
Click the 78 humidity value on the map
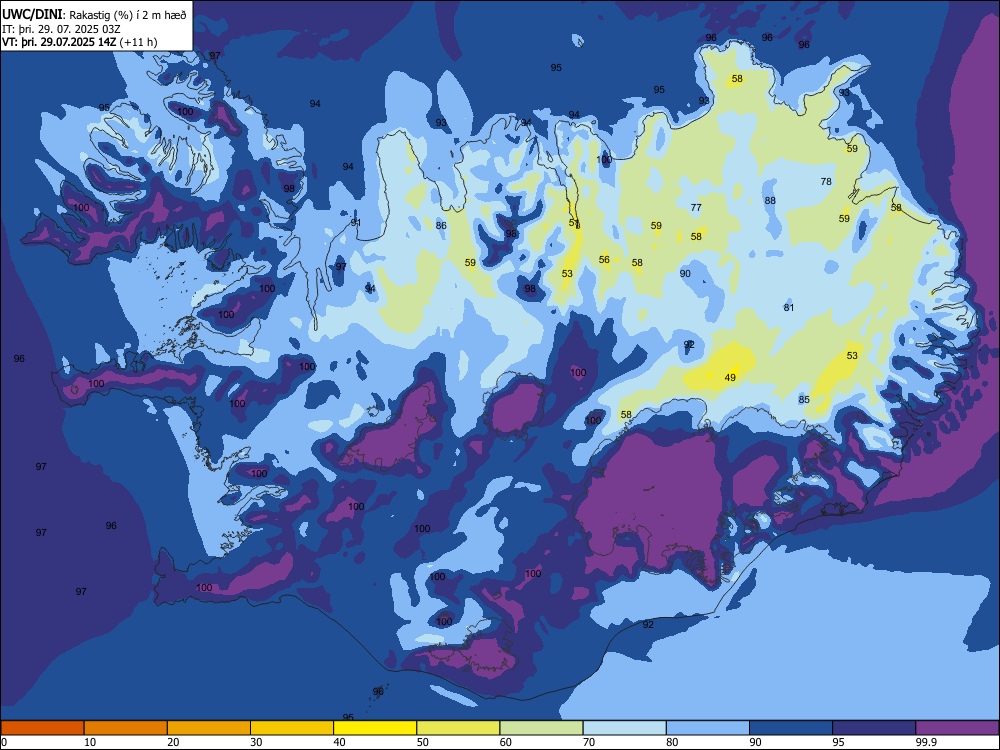(x=826, y=182)
